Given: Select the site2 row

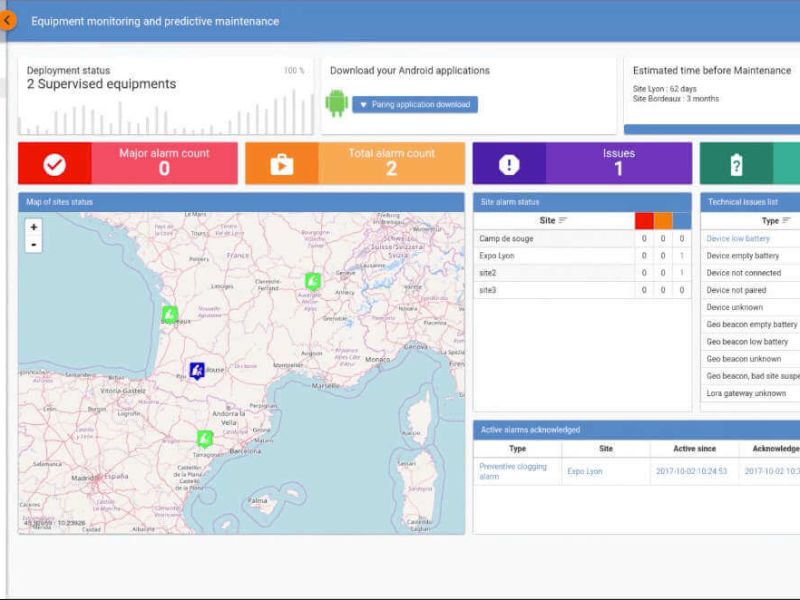Looking at the screenshot, I should point(582,273).
